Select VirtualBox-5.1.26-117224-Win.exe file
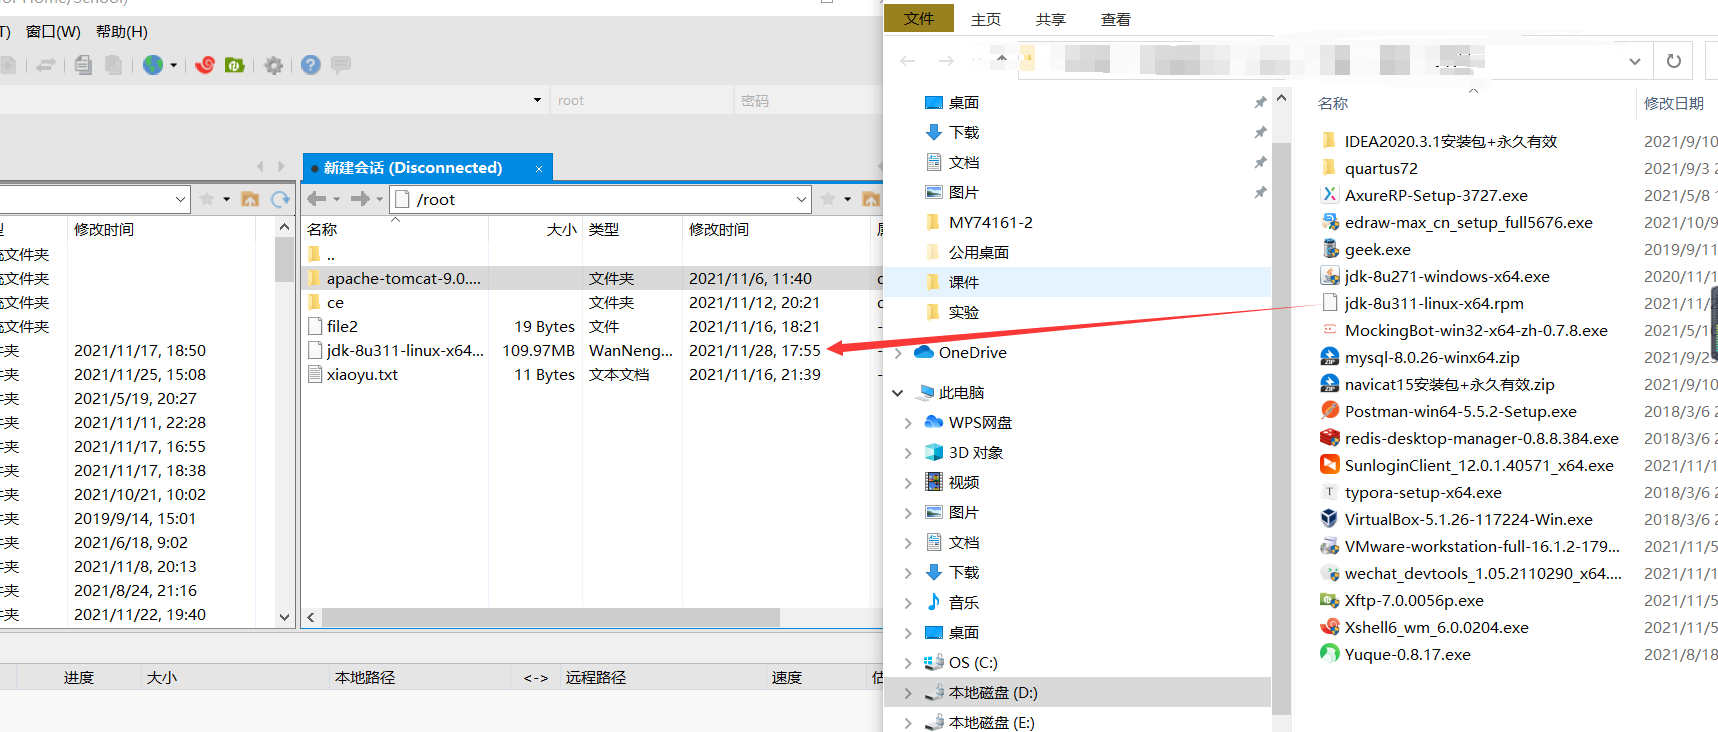 click(1468, 519)
